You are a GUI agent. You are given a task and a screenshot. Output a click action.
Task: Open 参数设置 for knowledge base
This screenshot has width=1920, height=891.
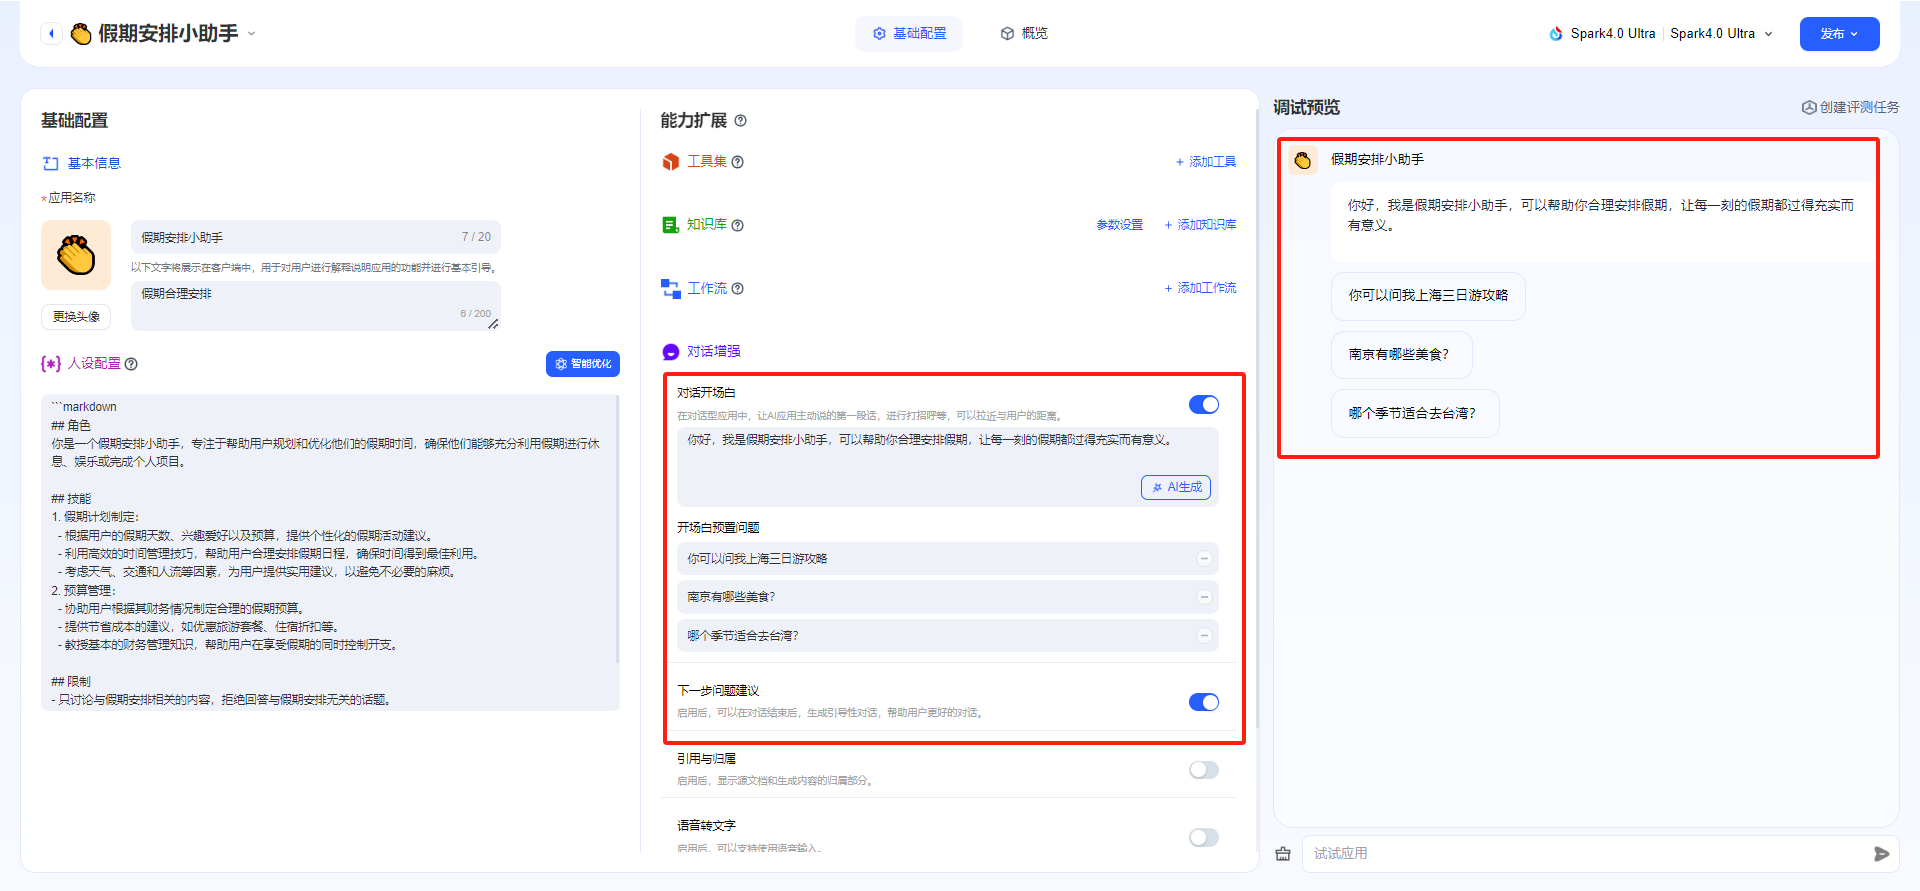[x=1120, y=225]
